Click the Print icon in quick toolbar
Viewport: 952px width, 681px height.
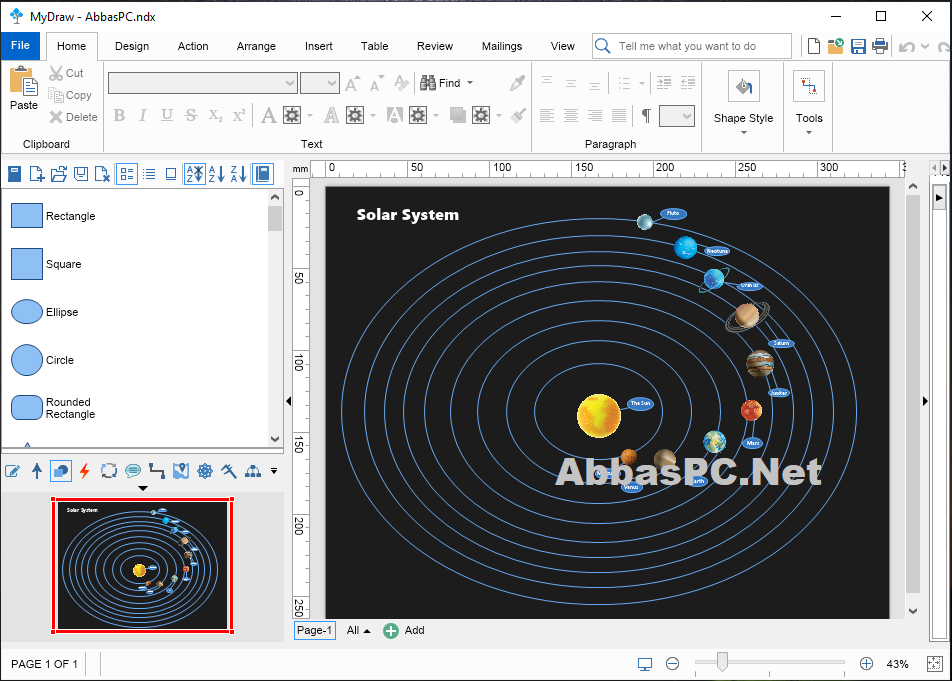(880, 46)
